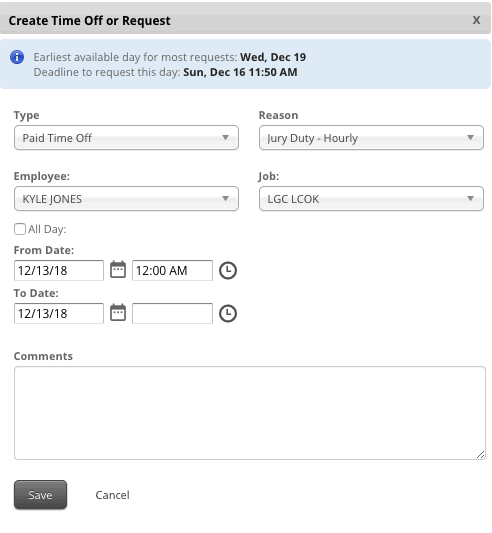Check the All Day checkbox
Screen dimensions: 492x533
point(20,229)
